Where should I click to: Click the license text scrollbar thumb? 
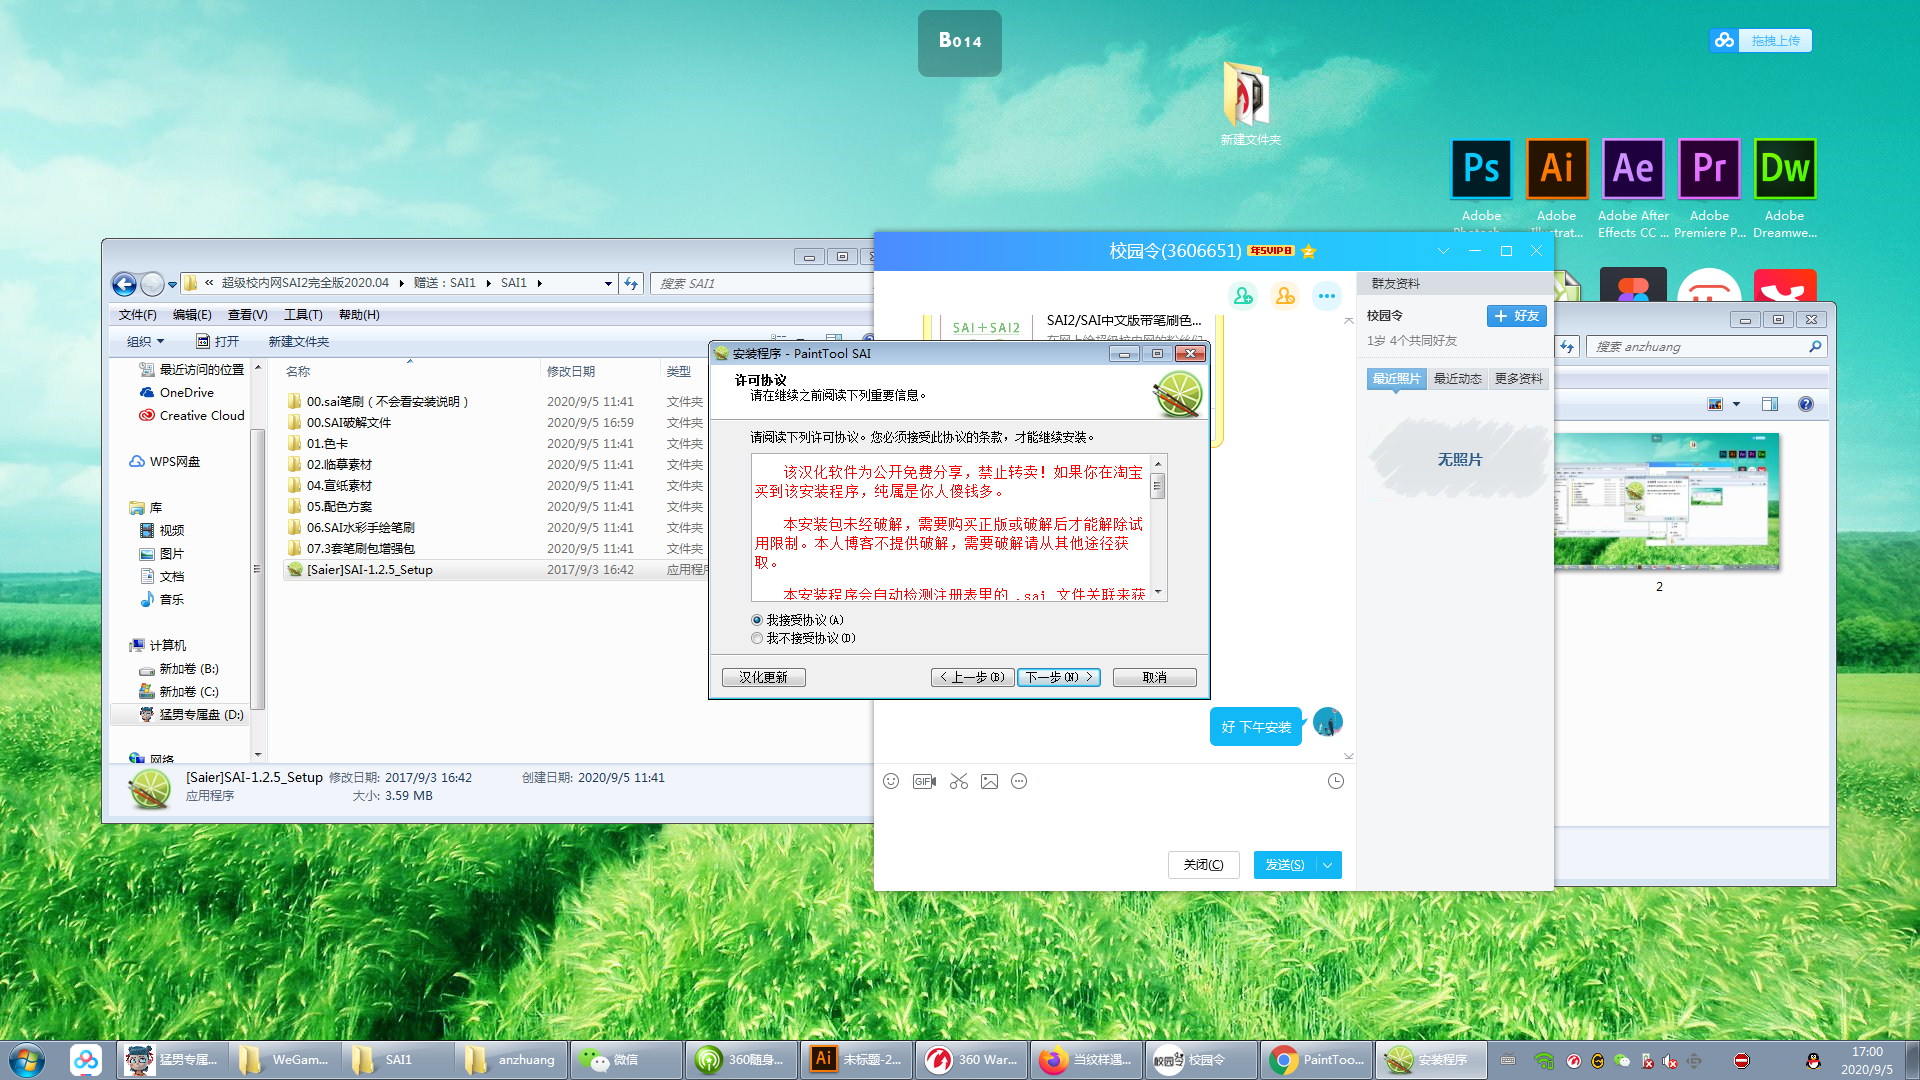(x=1157, y=486)
